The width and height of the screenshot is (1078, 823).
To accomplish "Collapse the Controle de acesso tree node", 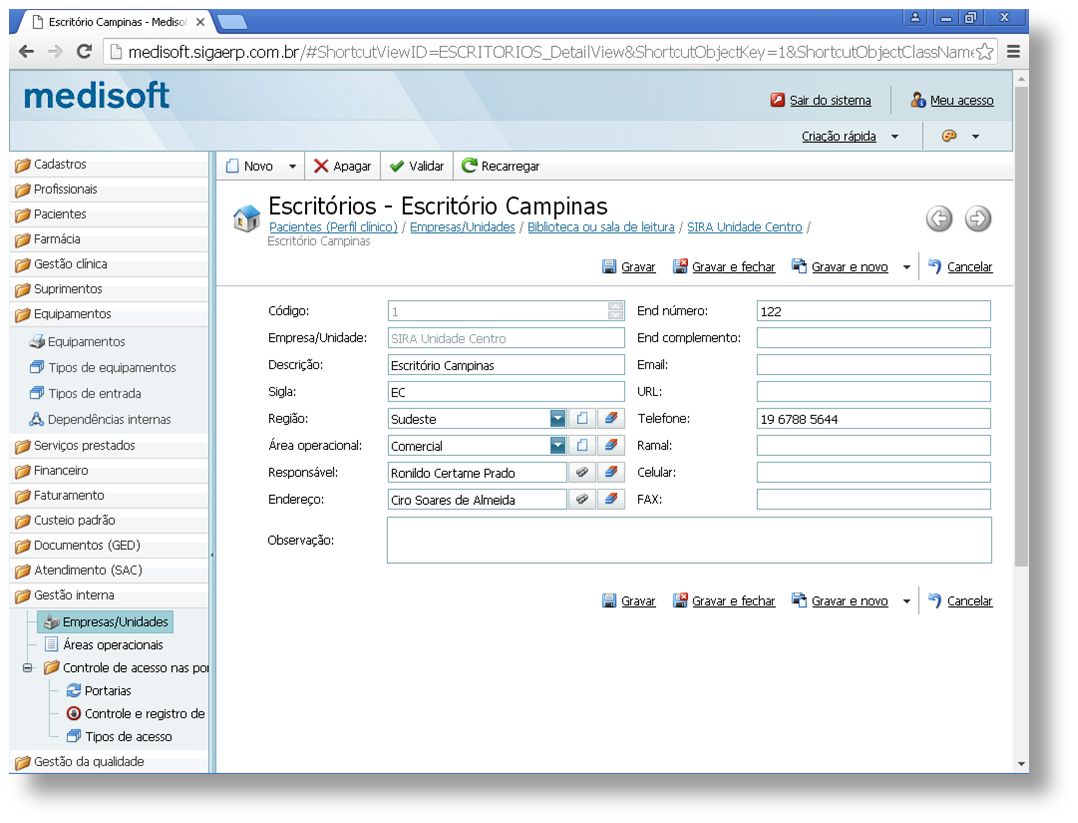I will coord(27,667).
